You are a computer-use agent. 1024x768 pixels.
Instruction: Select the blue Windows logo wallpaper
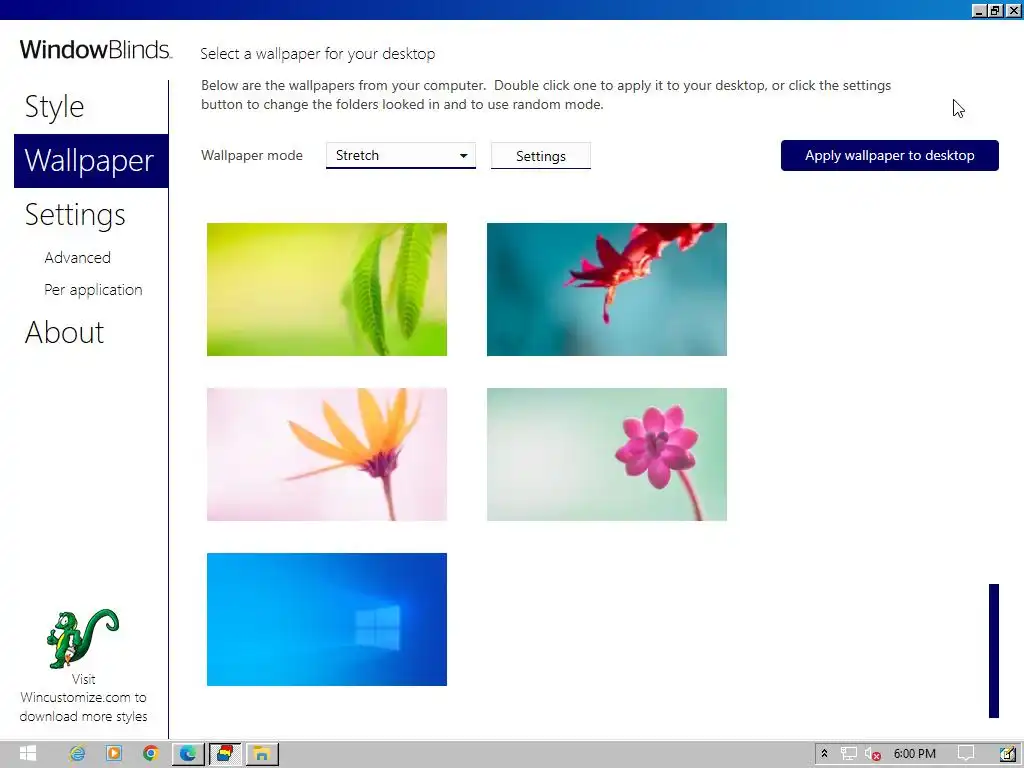pyautogui.click(x=327, y=619)
